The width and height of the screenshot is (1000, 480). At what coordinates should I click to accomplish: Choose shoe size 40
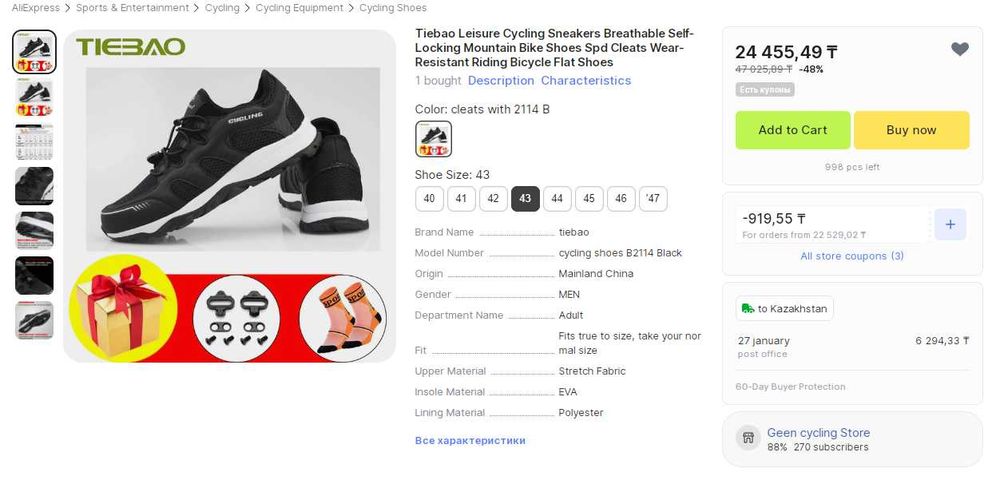coord(429,199)
